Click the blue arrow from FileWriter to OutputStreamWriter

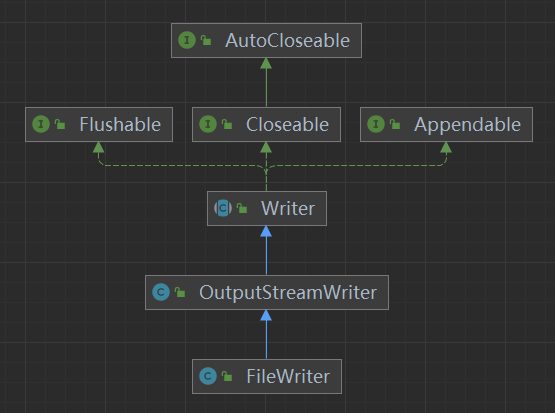click(x=266, y=334)
